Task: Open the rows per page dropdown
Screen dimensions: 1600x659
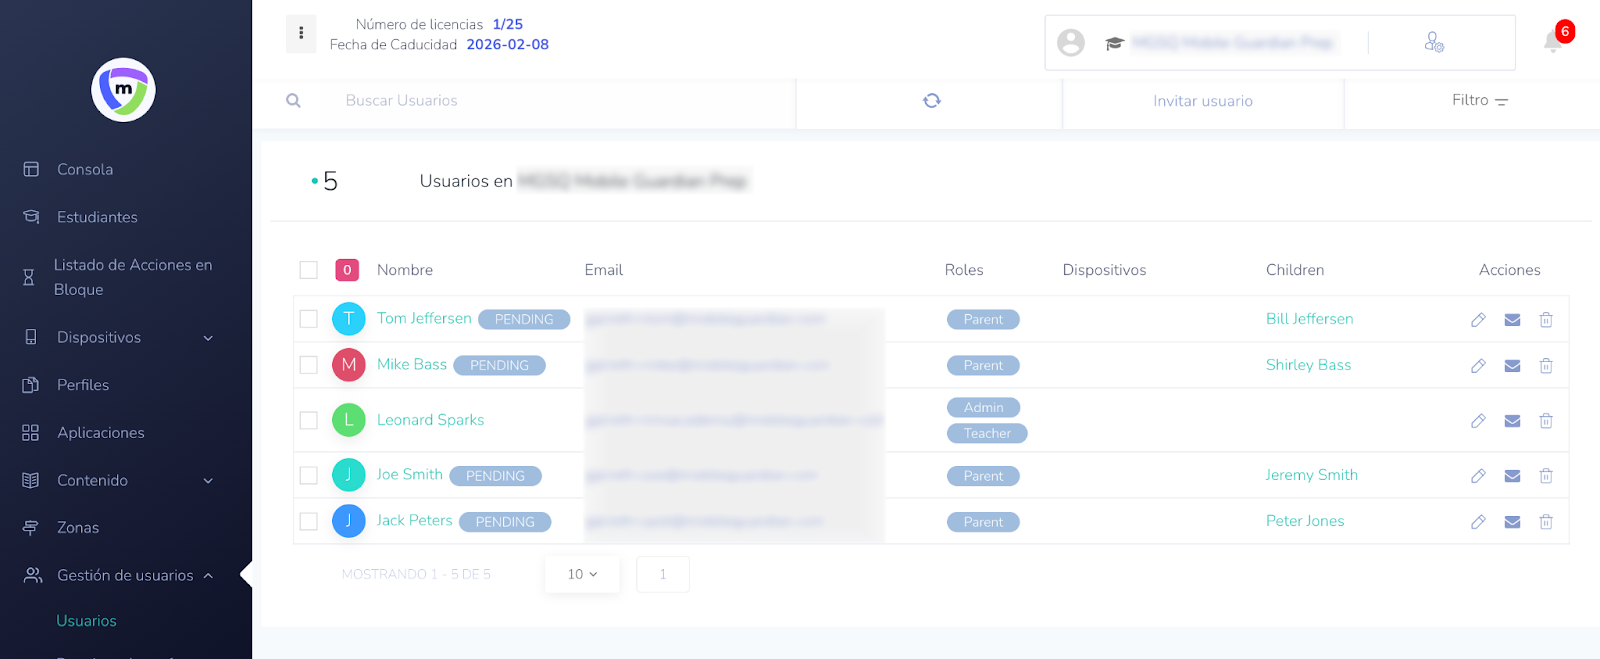Action: click(582, 574)
